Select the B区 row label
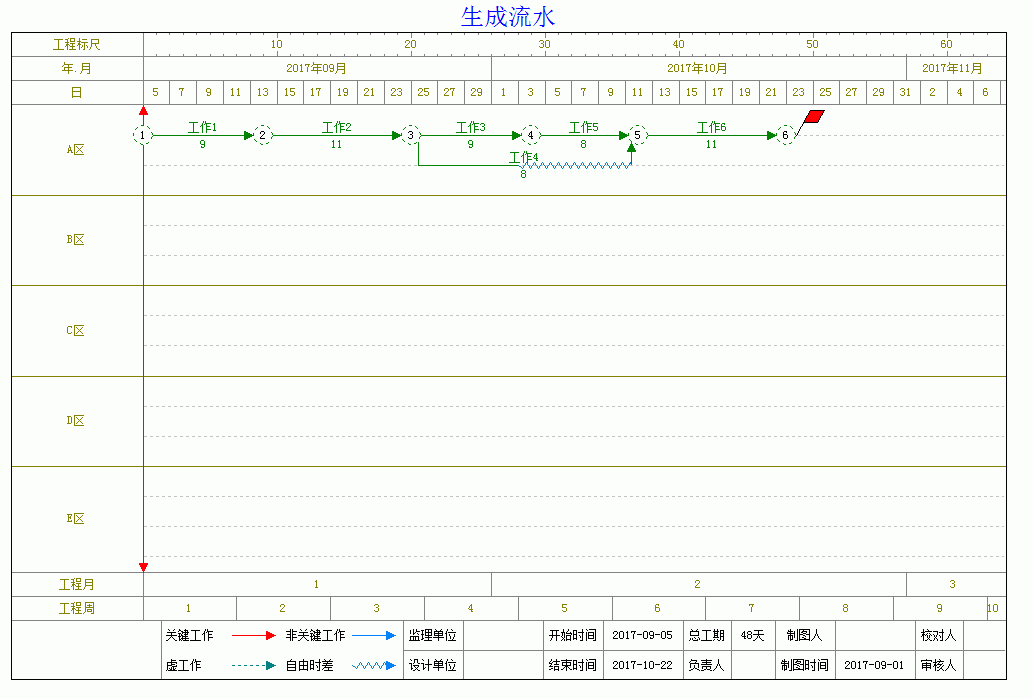Viewport: 1033px width, 699px height. pos(76,240)
